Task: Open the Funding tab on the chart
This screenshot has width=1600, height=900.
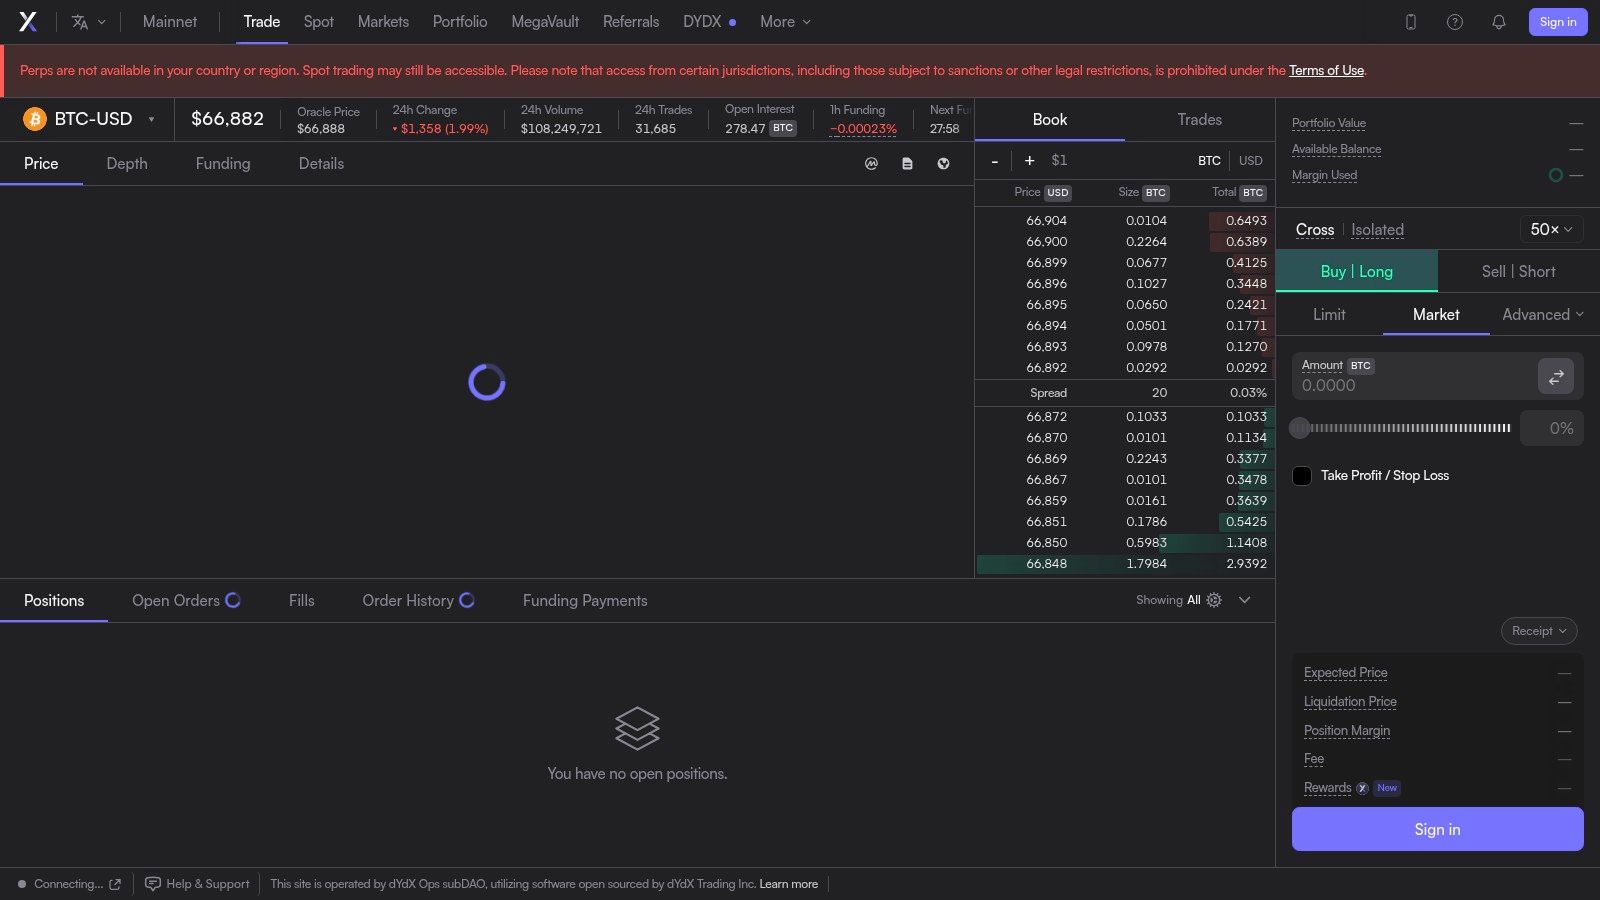Action: tap(222, 163)
